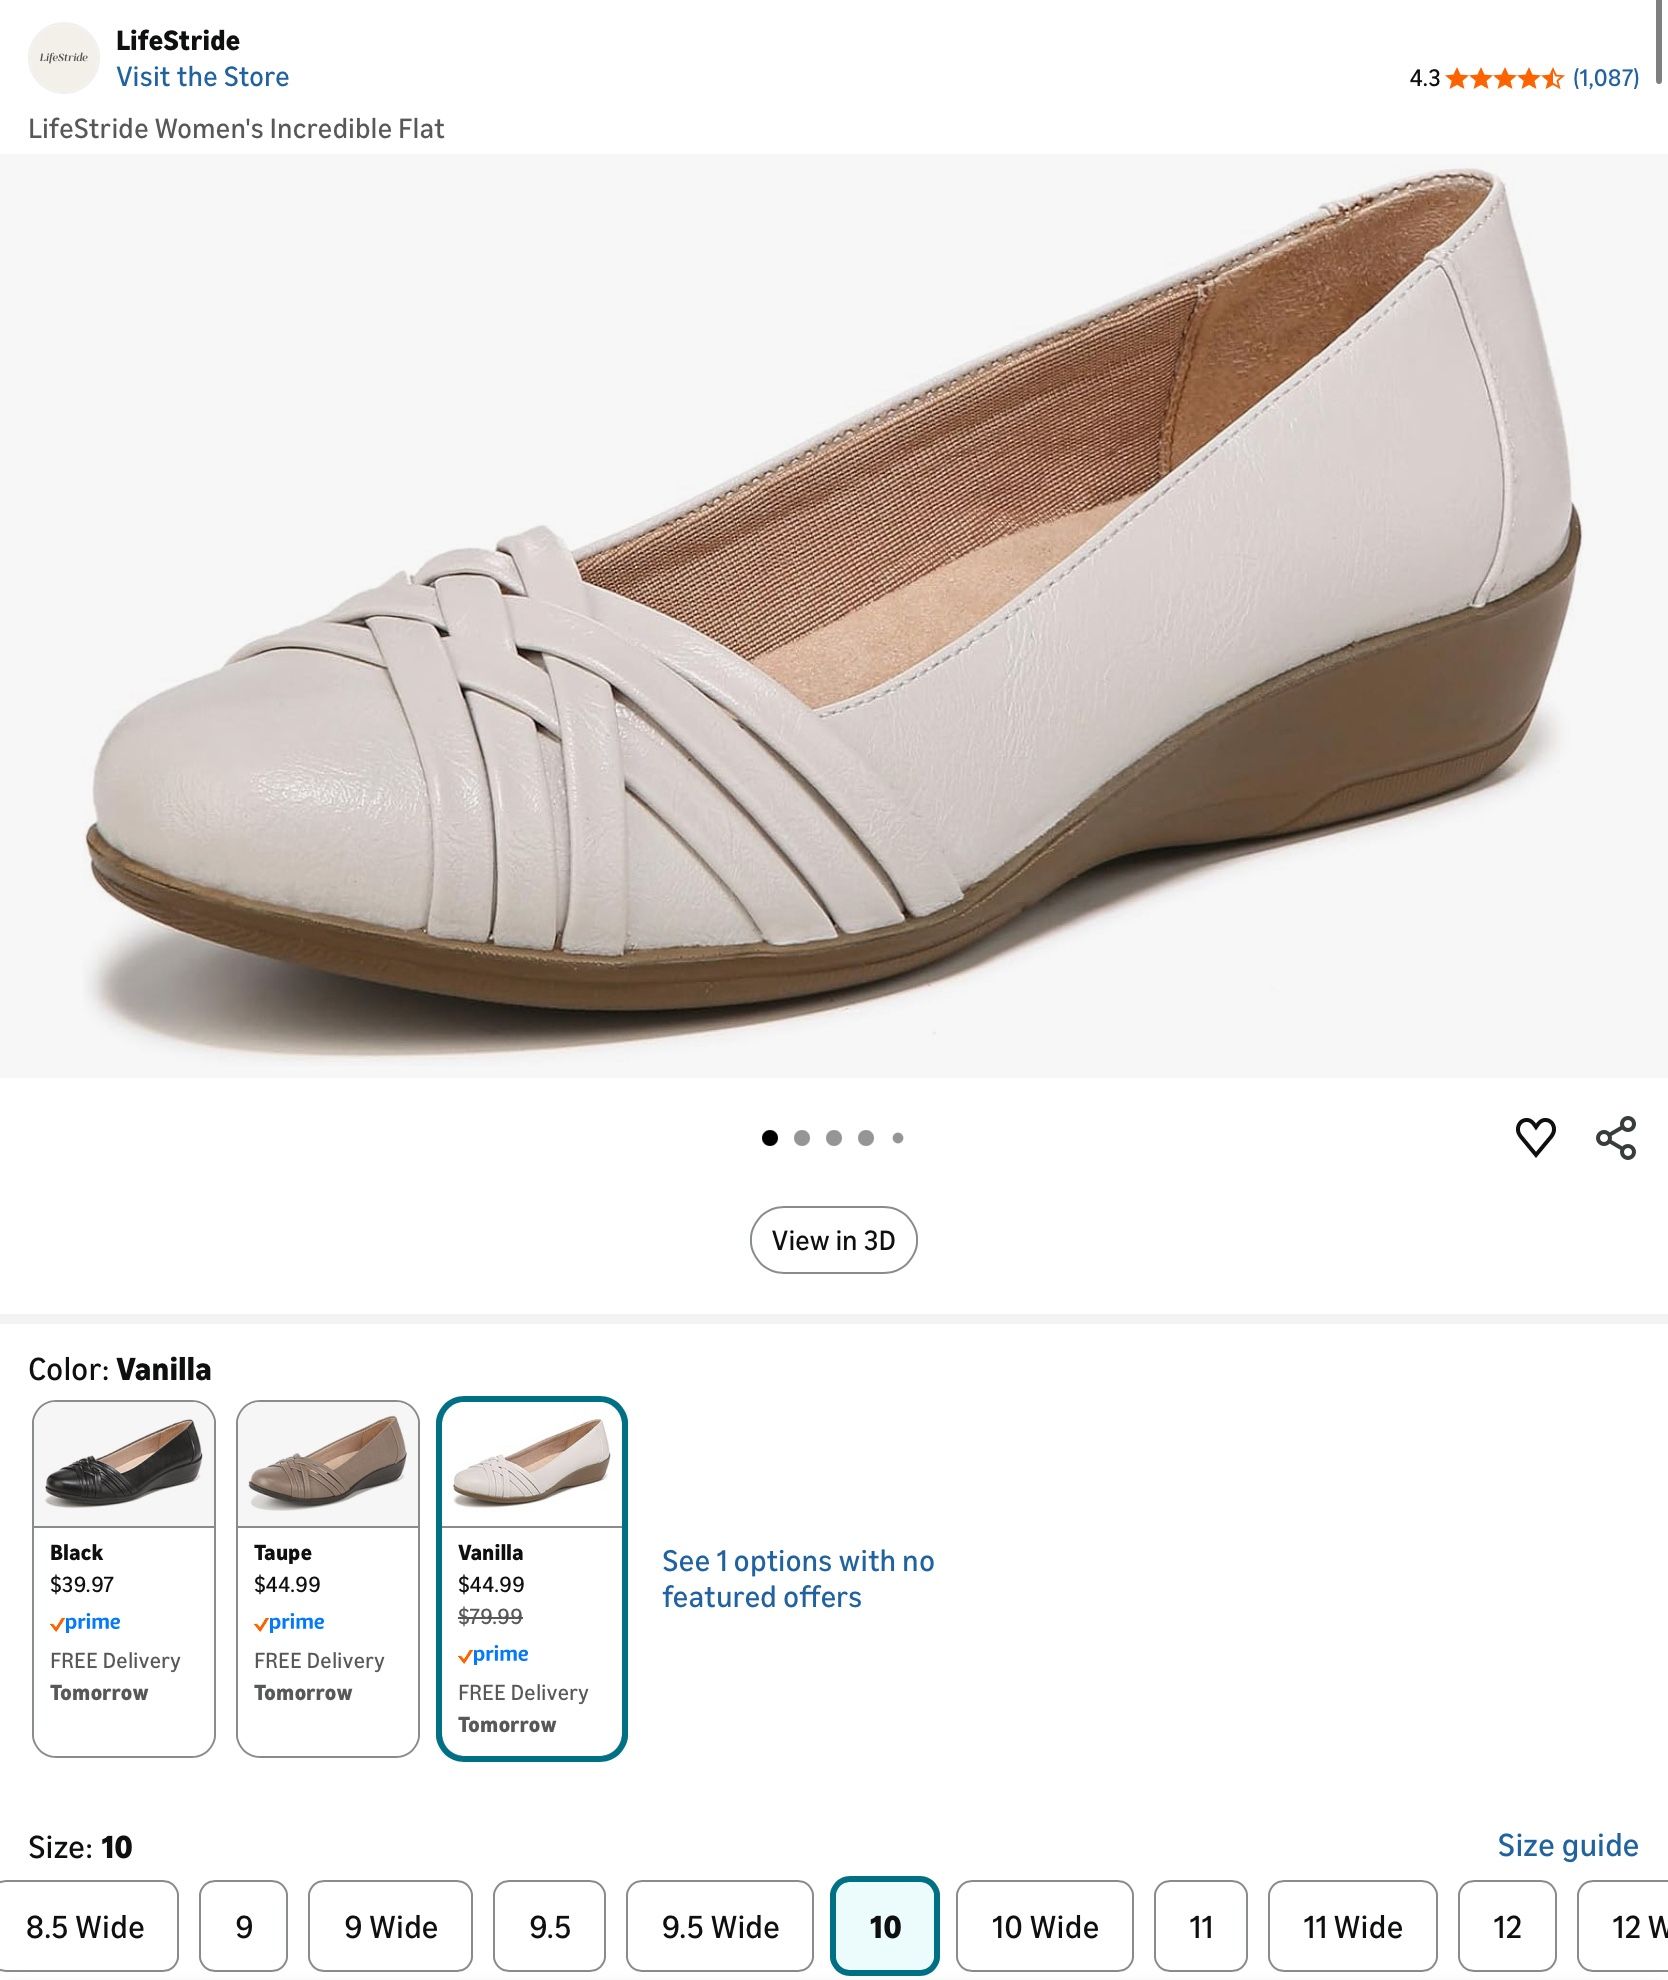Click the LifeStride brand logo
Viewport: 1668px width, 1980px height.
[x=63, y=58]
